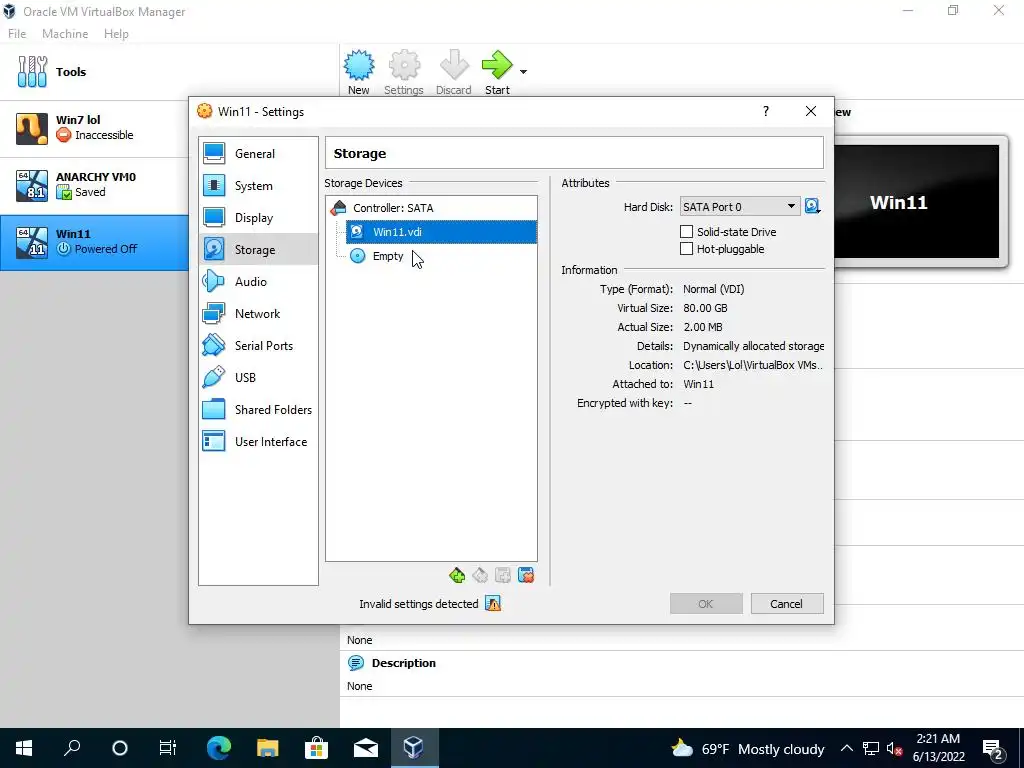Image resolution: width=1024 pixels, height=768 pixels.
Task: Select Controller: SATA in storage tree
Action: pos(431,208)
